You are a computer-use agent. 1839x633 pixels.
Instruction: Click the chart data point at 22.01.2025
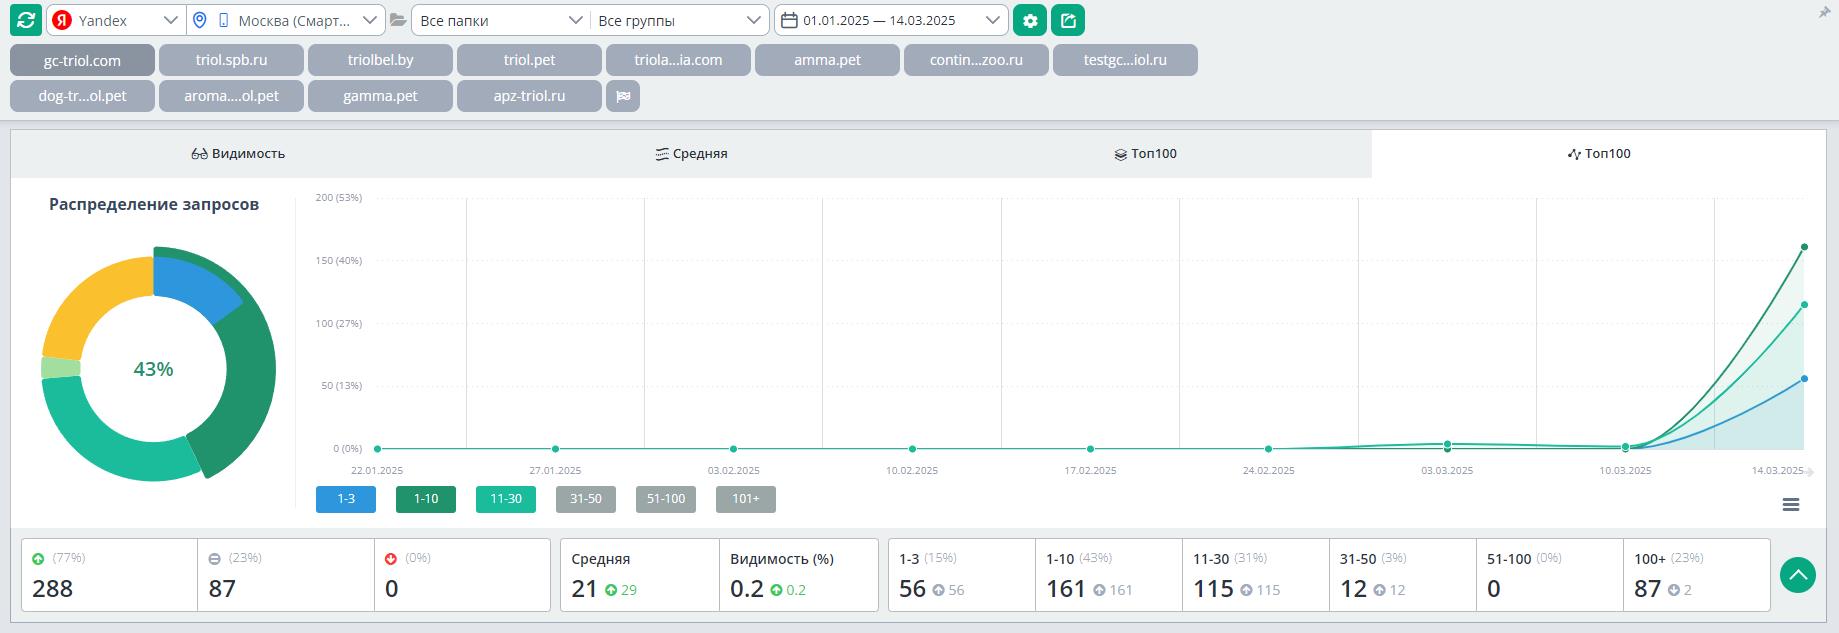(377, 449)
